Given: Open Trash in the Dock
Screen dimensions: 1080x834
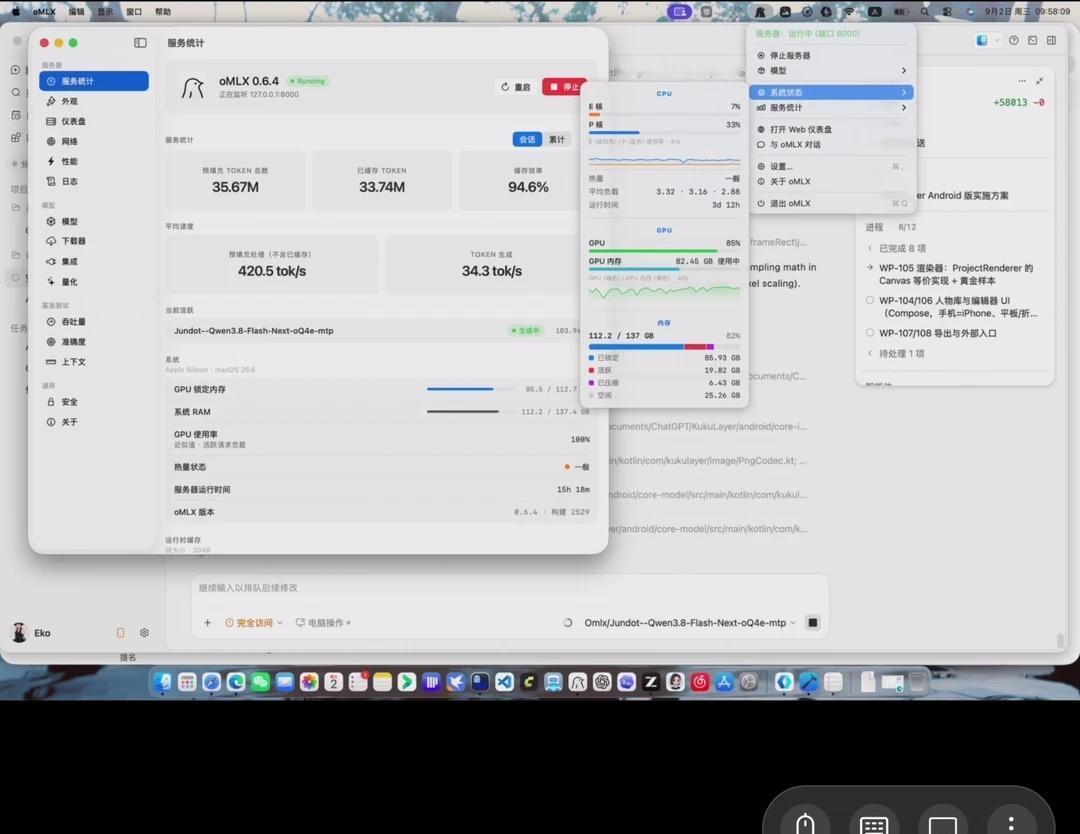Looking at the screenshot, I should point(917,682).
